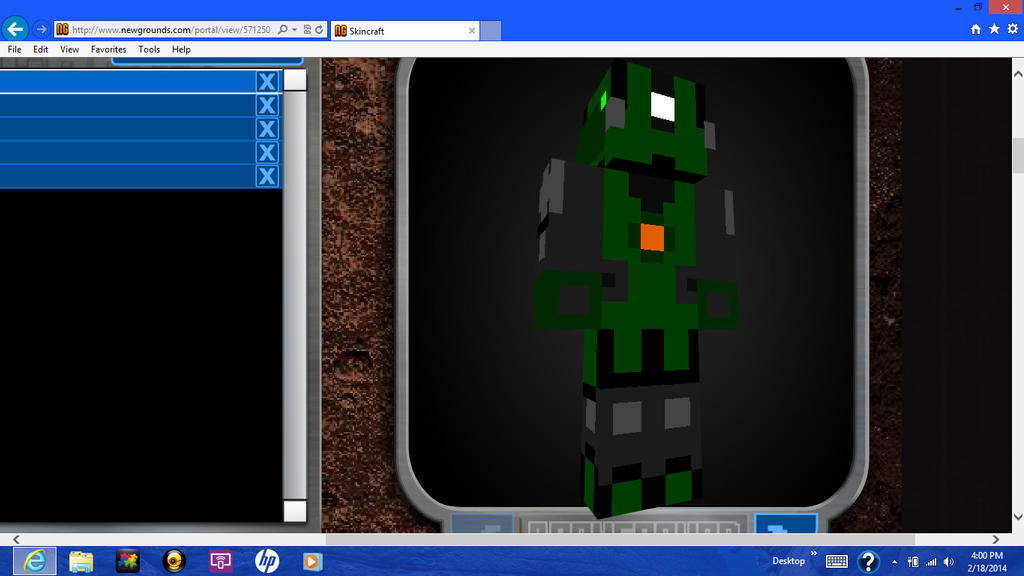The image size is (1024, 576).
Task: Remove the third layer with its X button
Action: click(266, 129)
